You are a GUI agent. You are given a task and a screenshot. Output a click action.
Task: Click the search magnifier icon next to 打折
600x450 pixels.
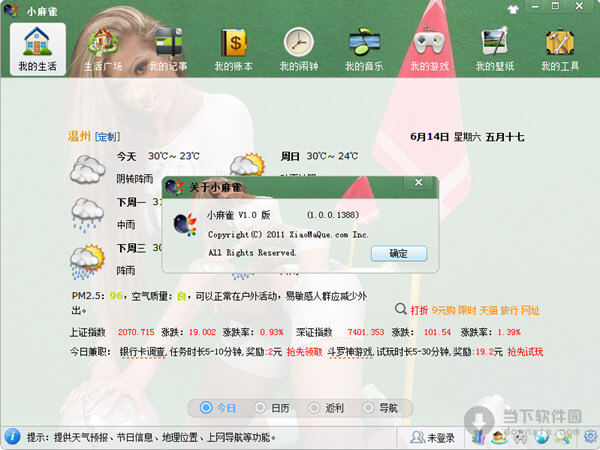tap(400, 308)
